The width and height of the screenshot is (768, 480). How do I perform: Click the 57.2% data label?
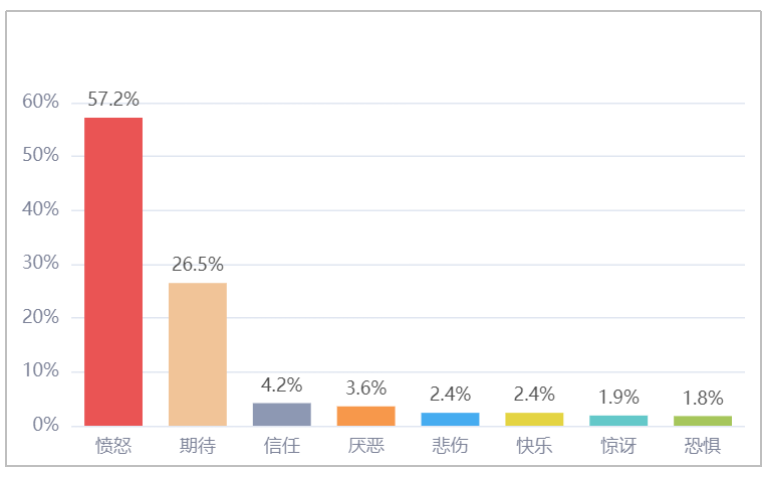click(113, 99)
